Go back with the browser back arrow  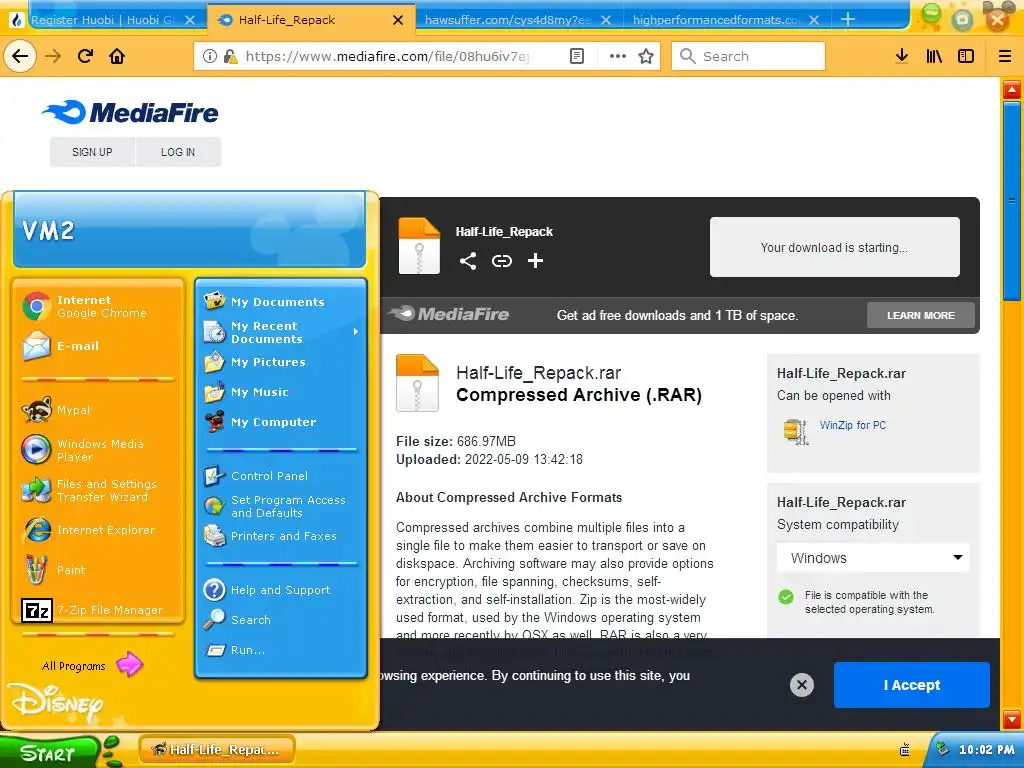(x=20, y=56)
